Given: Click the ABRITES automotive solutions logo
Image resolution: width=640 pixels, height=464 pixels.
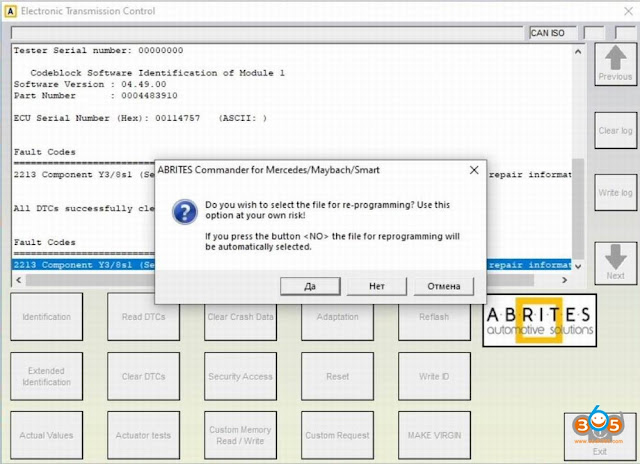Looking at the screenshot, I should click(540, 321).
